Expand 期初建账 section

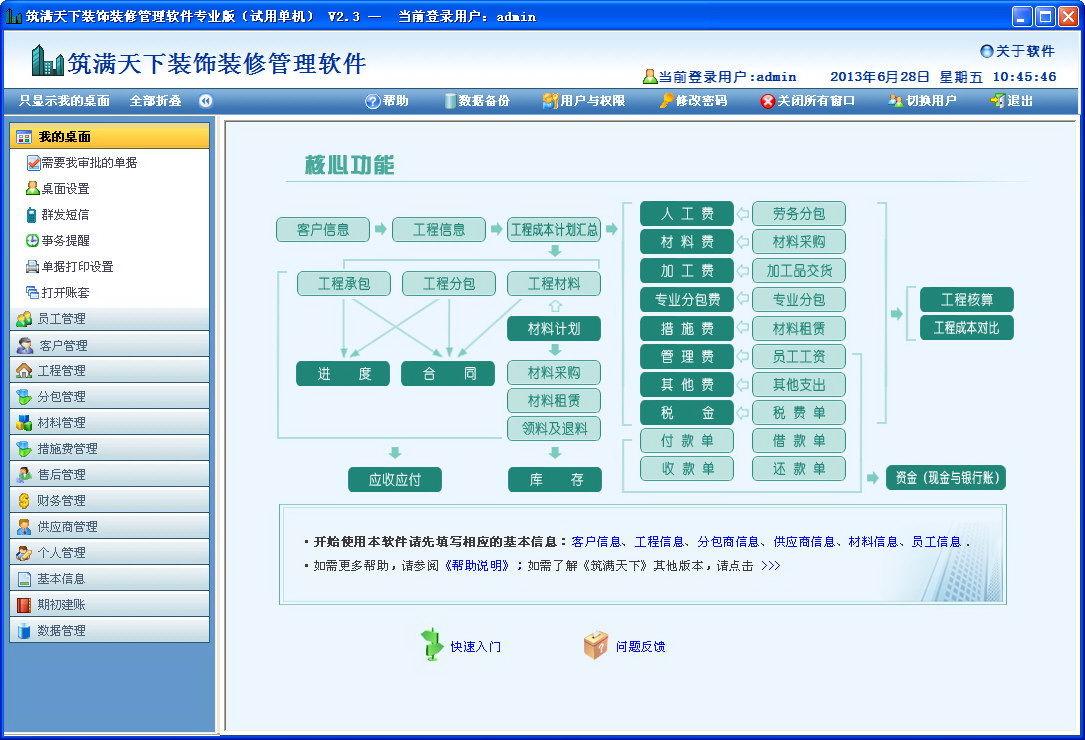pos(109,604)
